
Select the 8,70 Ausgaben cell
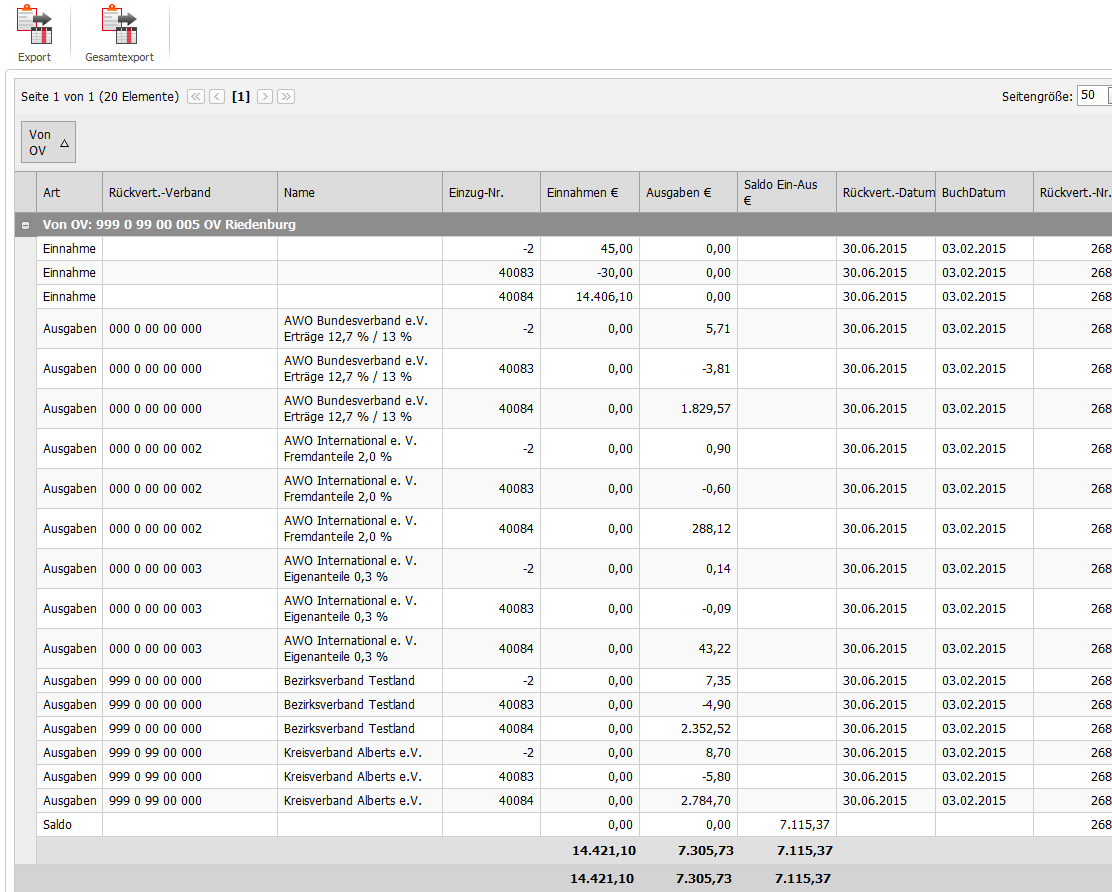[x=689, y=753]
